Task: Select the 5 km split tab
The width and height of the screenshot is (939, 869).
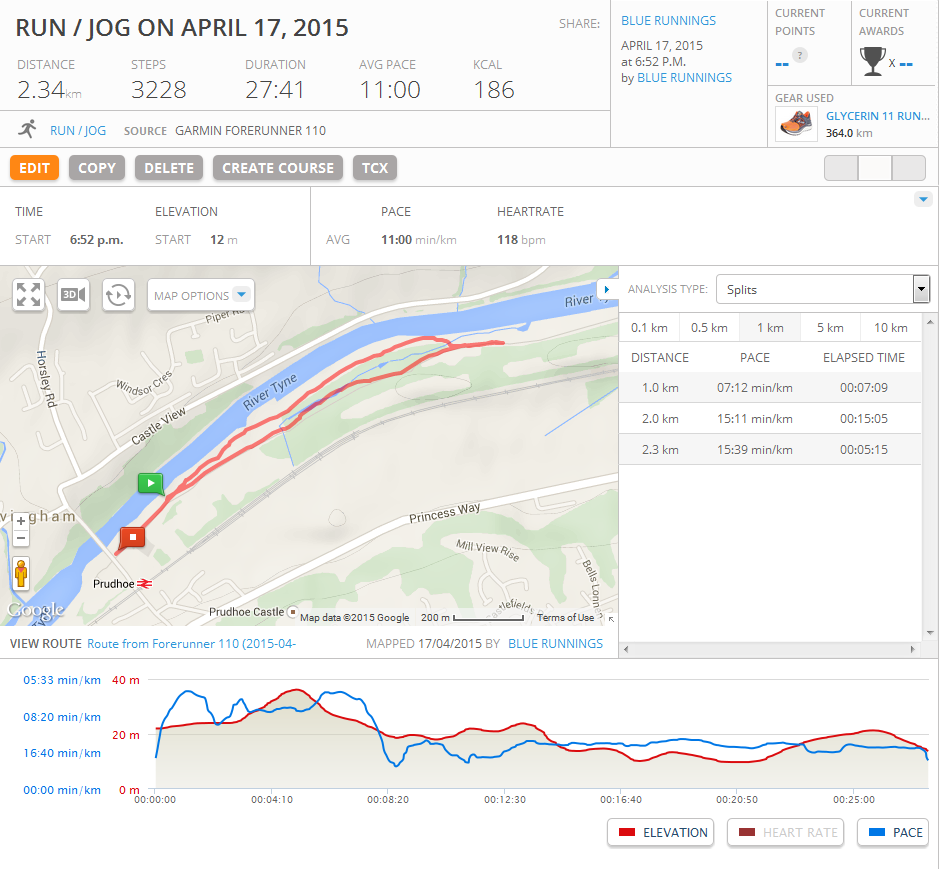Action: point(829,327)
